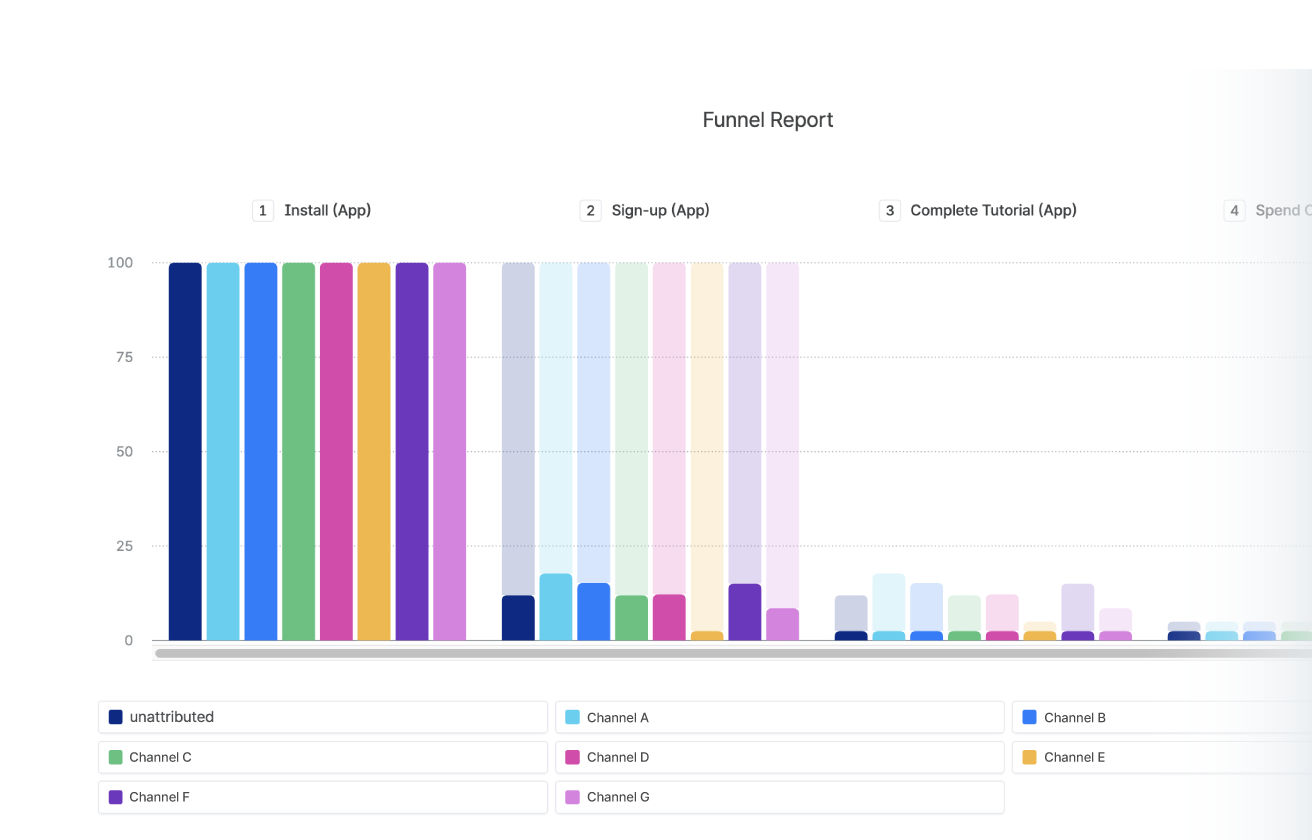Screen dimensions: 1312x840
Task: Click the Channel D pink legend swatch
Action: pos(572,757)
